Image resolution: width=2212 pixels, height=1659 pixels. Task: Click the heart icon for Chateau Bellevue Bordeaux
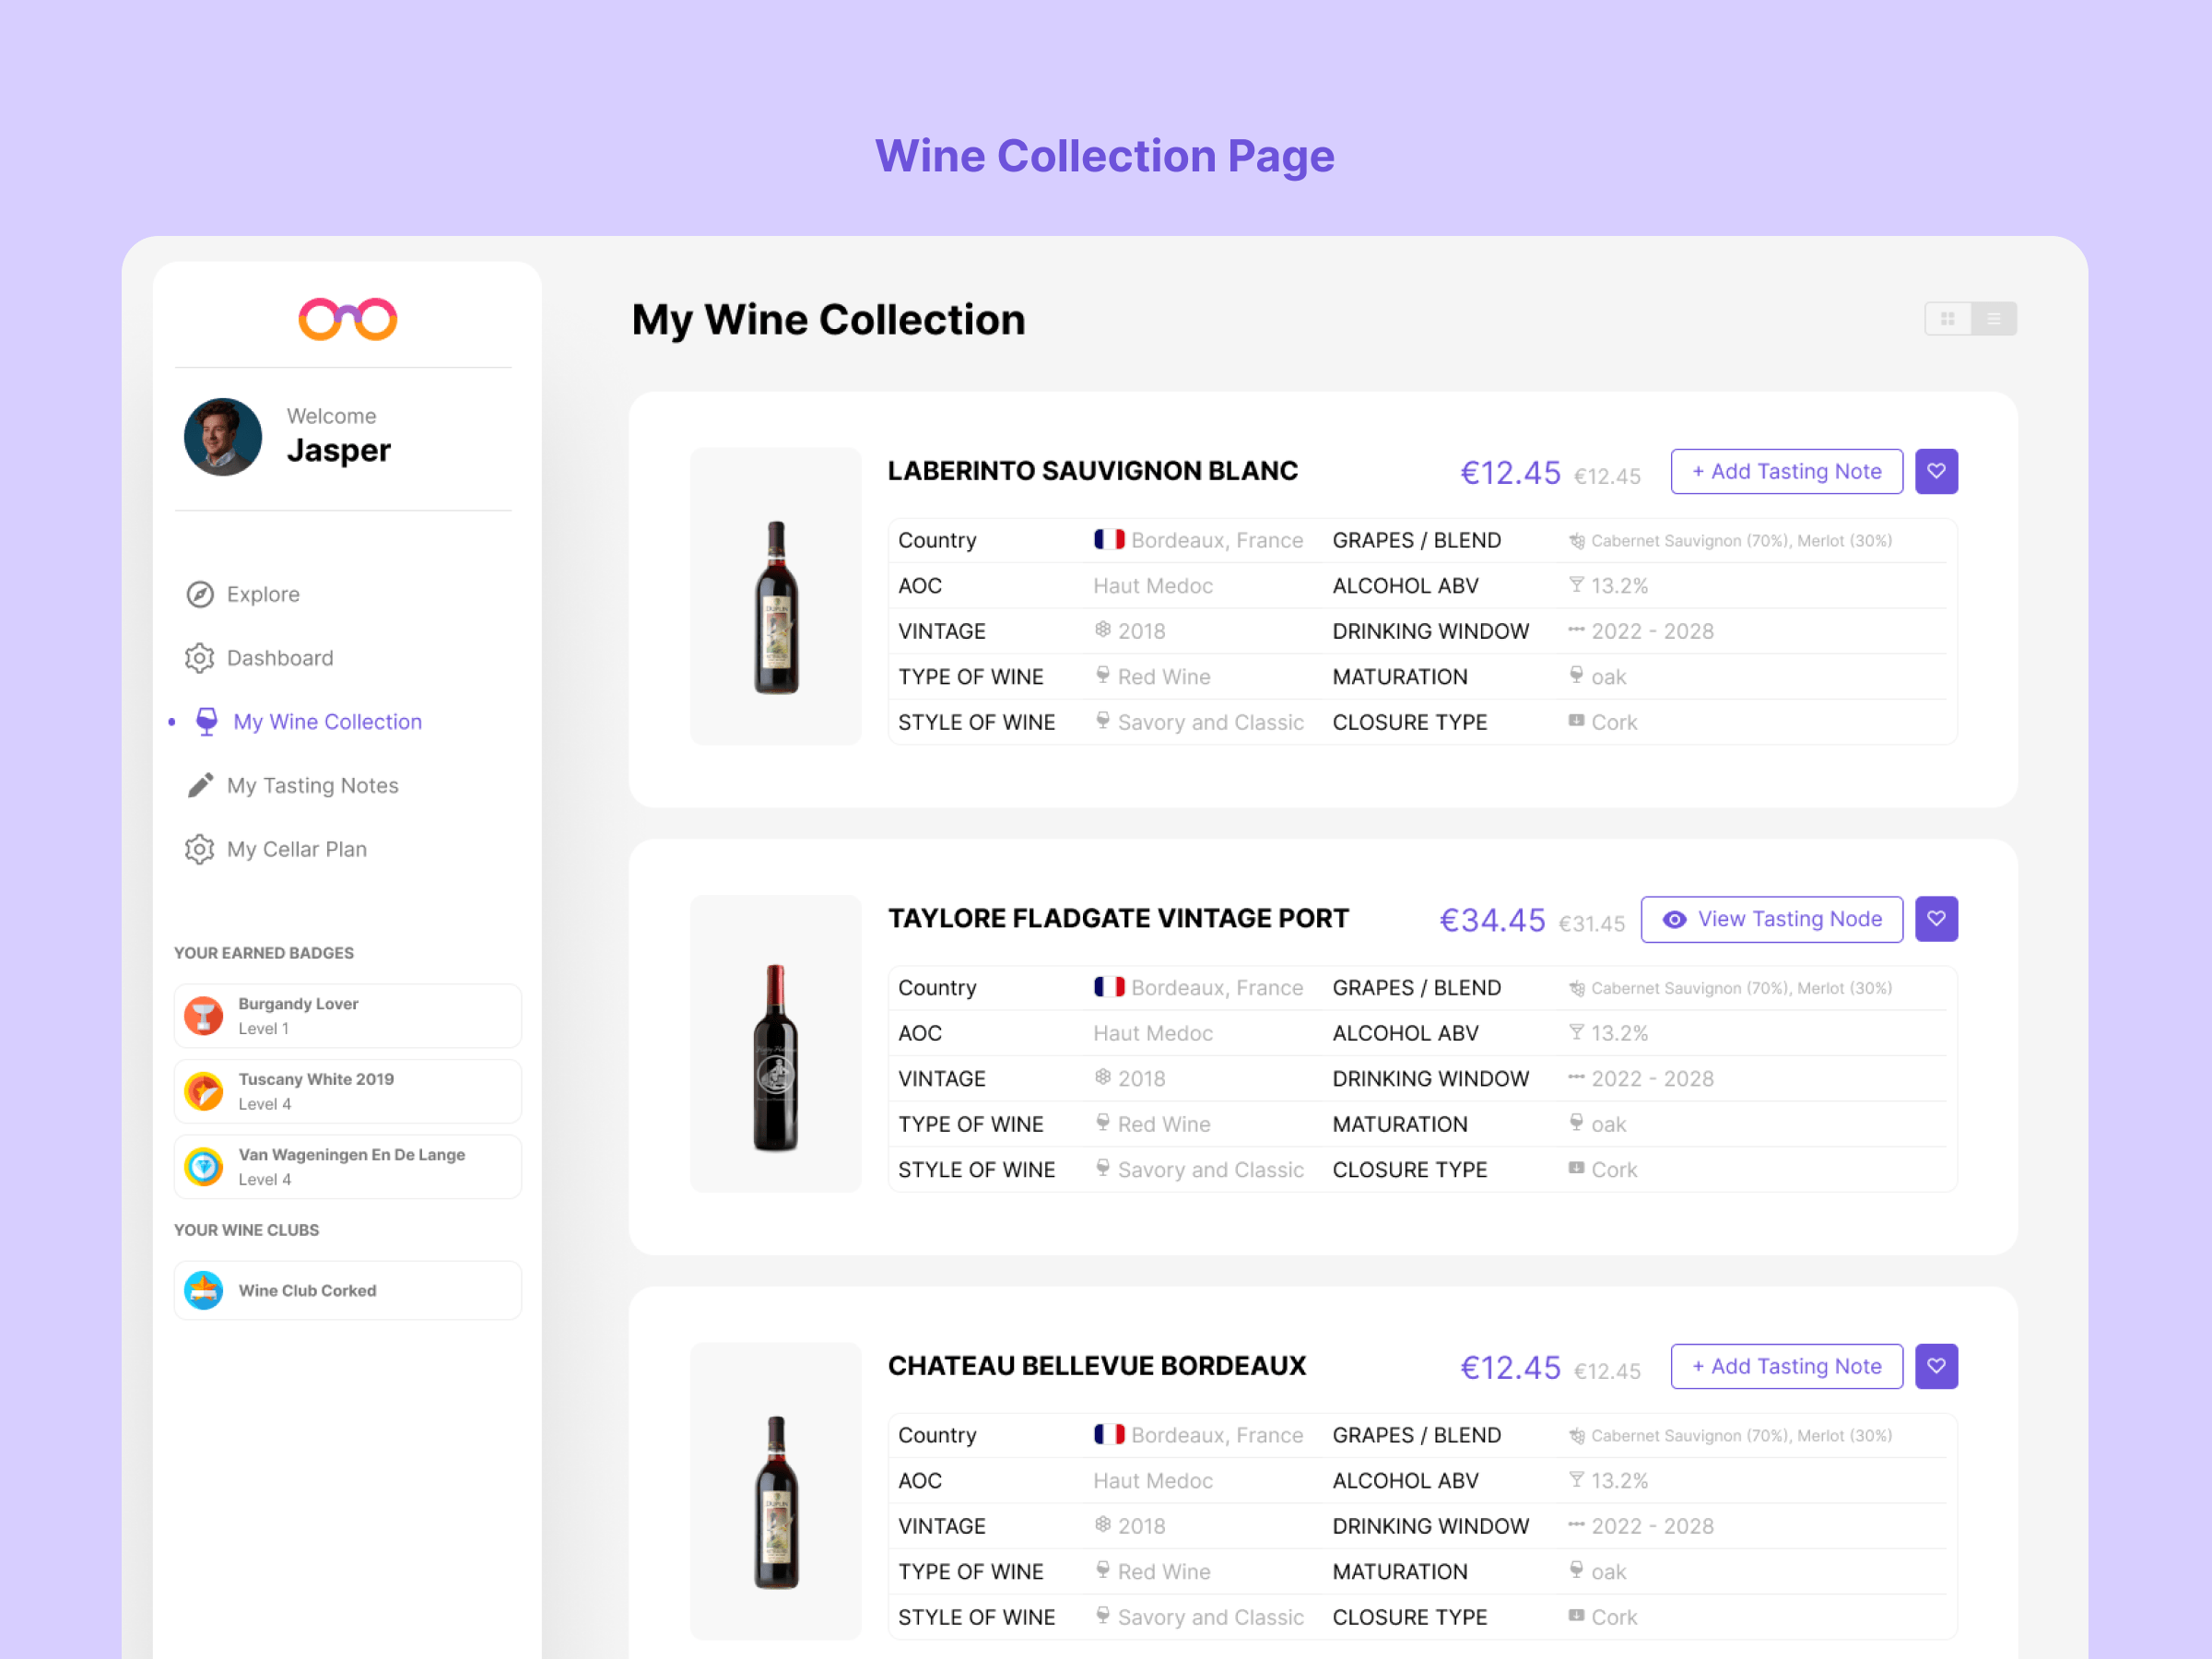pos(1935,1365)
